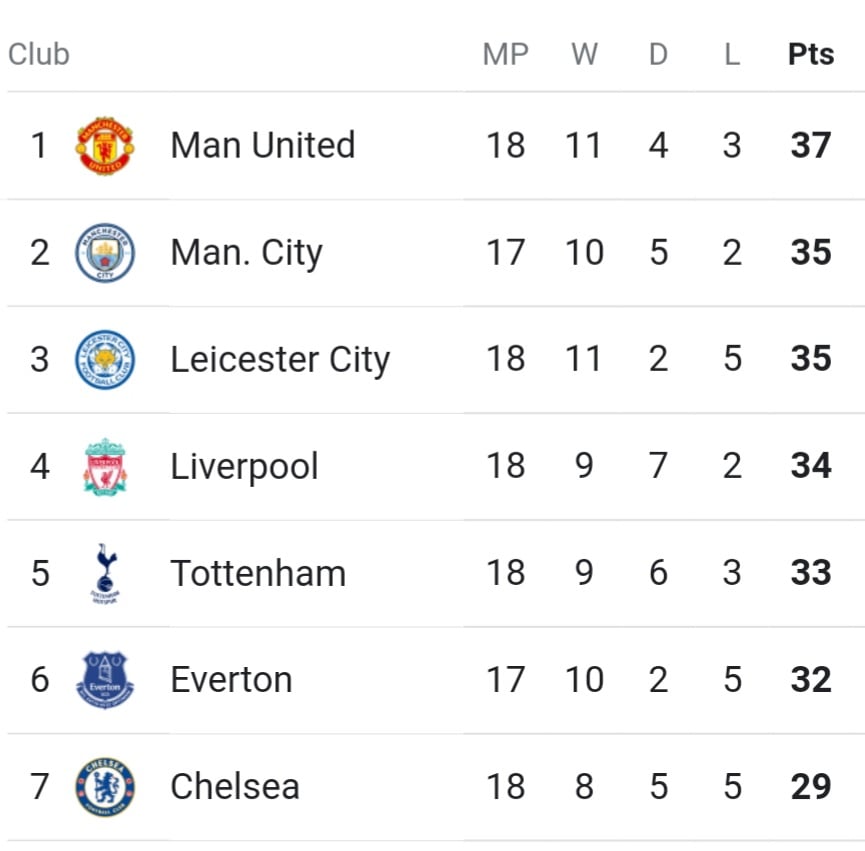Click the W column header
The image size is (865, 851).
click(584, 54)
